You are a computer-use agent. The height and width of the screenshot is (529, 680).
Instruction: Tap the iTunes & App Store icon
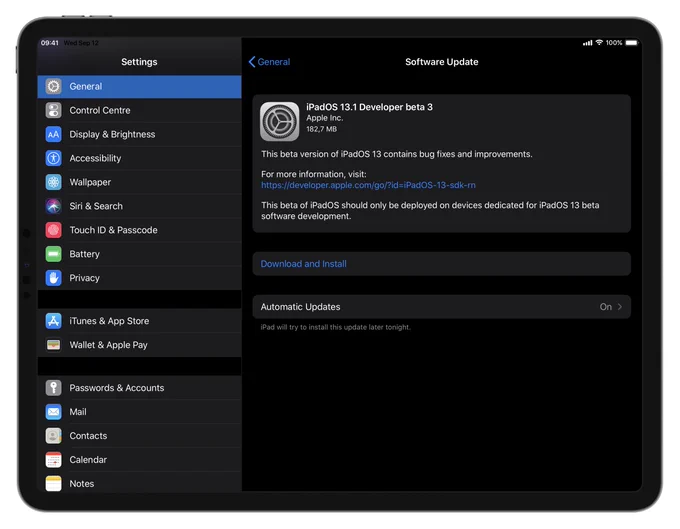[x=53, y=321]
